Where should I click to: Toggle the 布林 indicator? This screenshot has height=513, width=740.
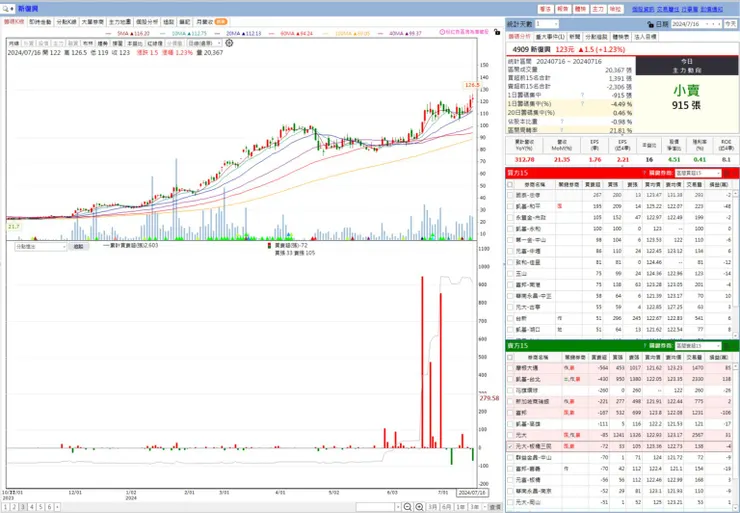[88, 43]
